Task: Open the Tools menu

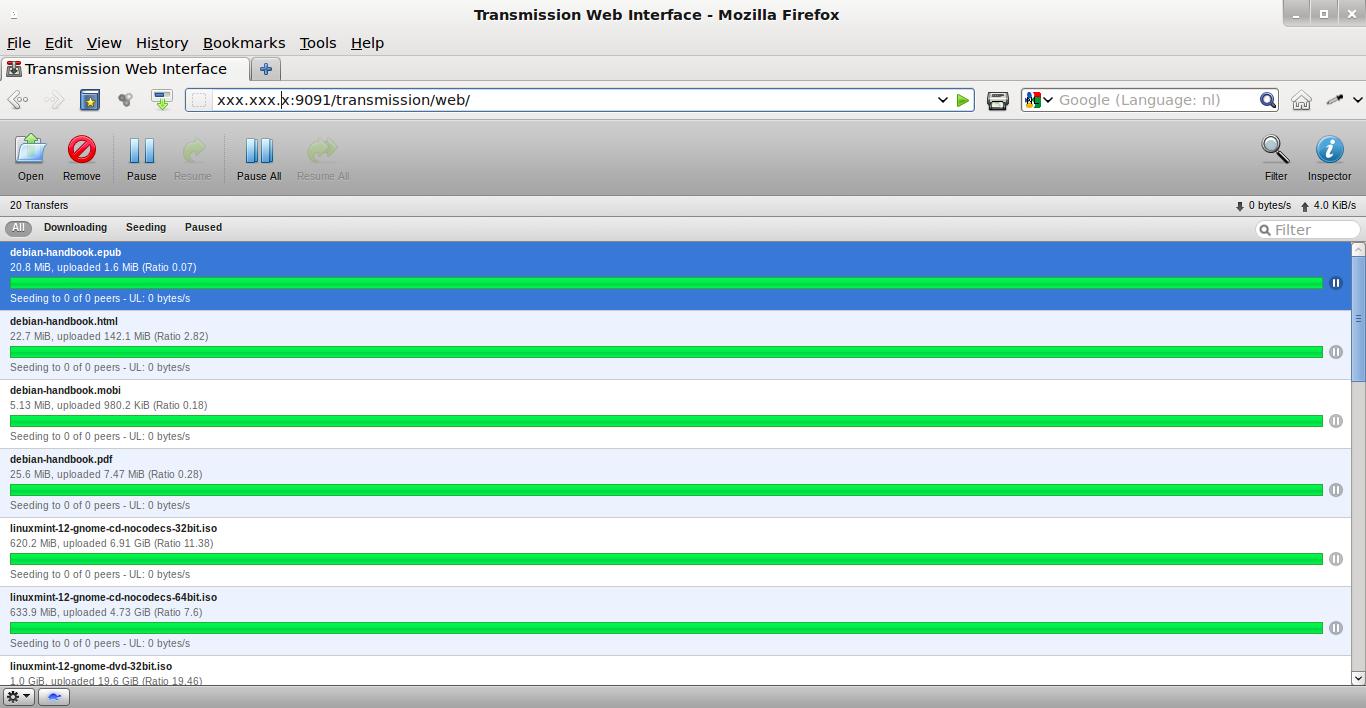Action: click(x=317, y=43)
